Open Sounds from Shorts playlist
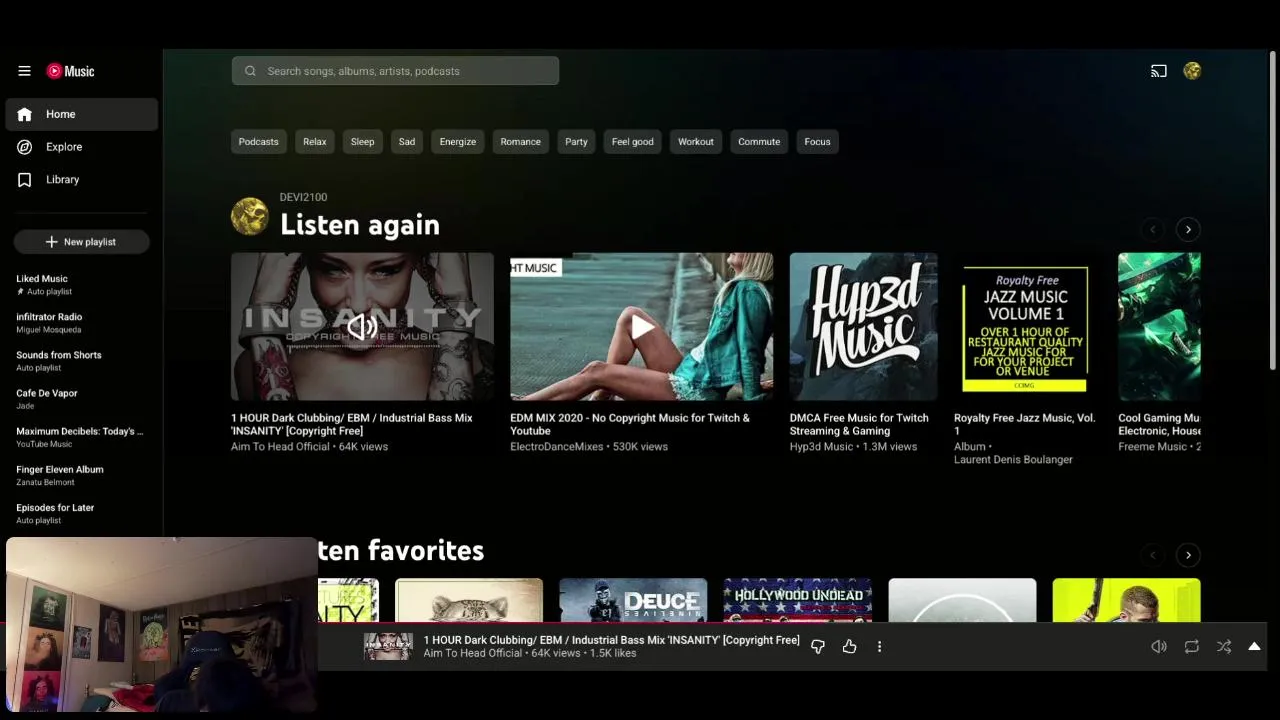The width and height of the screenshot is (1280, 720). pos(82,361)
